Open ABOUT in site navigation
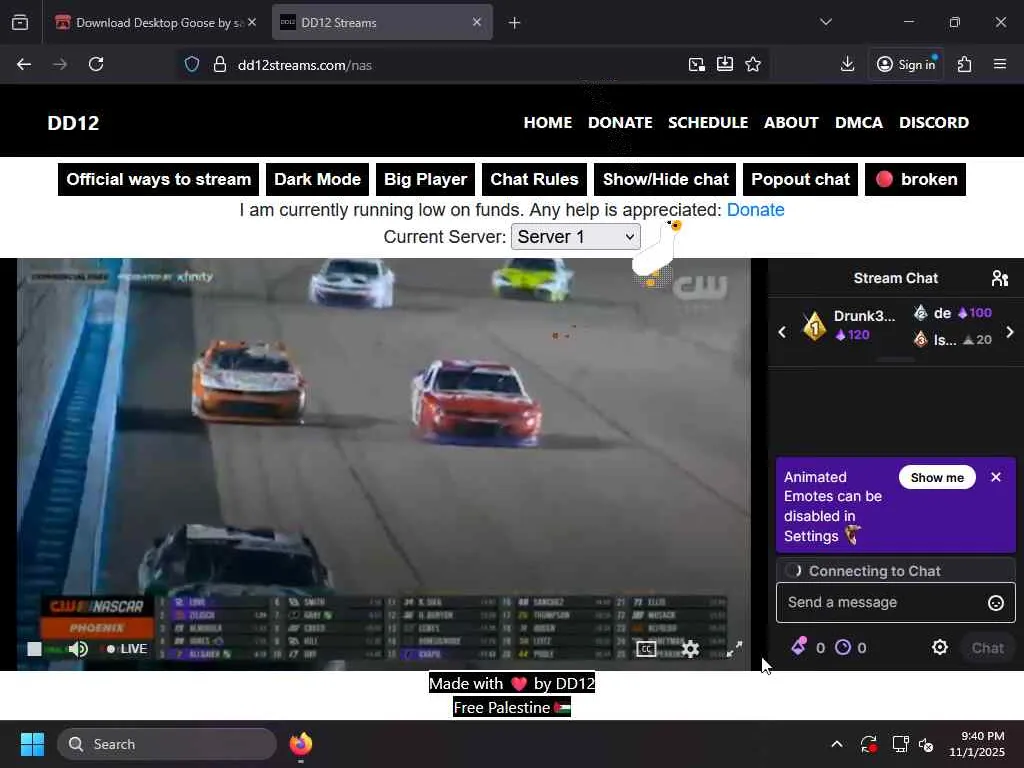Screen dimensions: 1024x768 791,123
